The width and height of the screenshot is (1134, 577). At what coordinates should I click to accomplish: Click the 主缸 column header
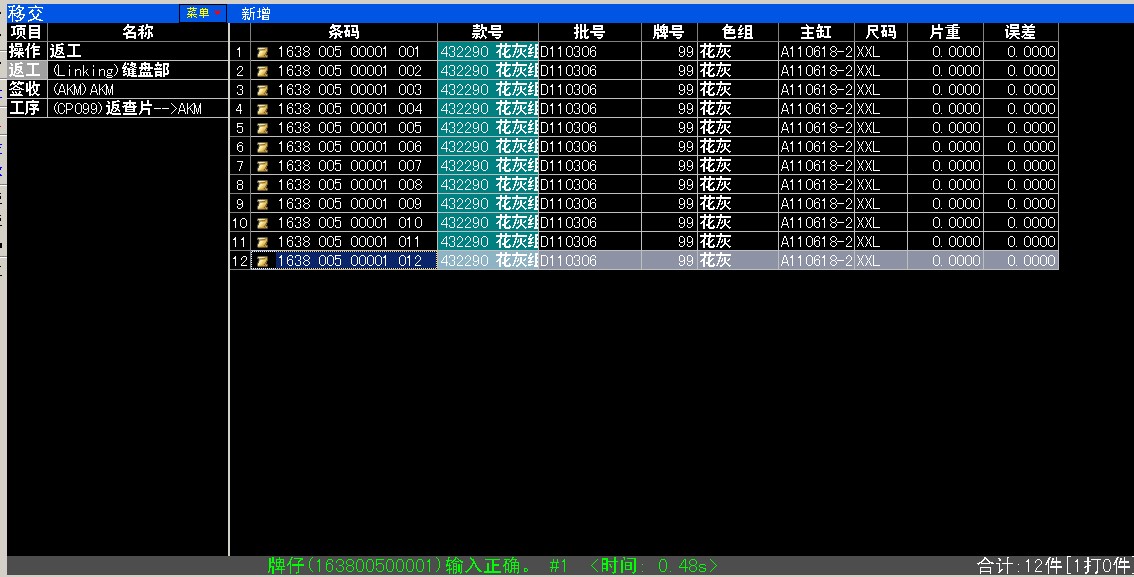816,32
